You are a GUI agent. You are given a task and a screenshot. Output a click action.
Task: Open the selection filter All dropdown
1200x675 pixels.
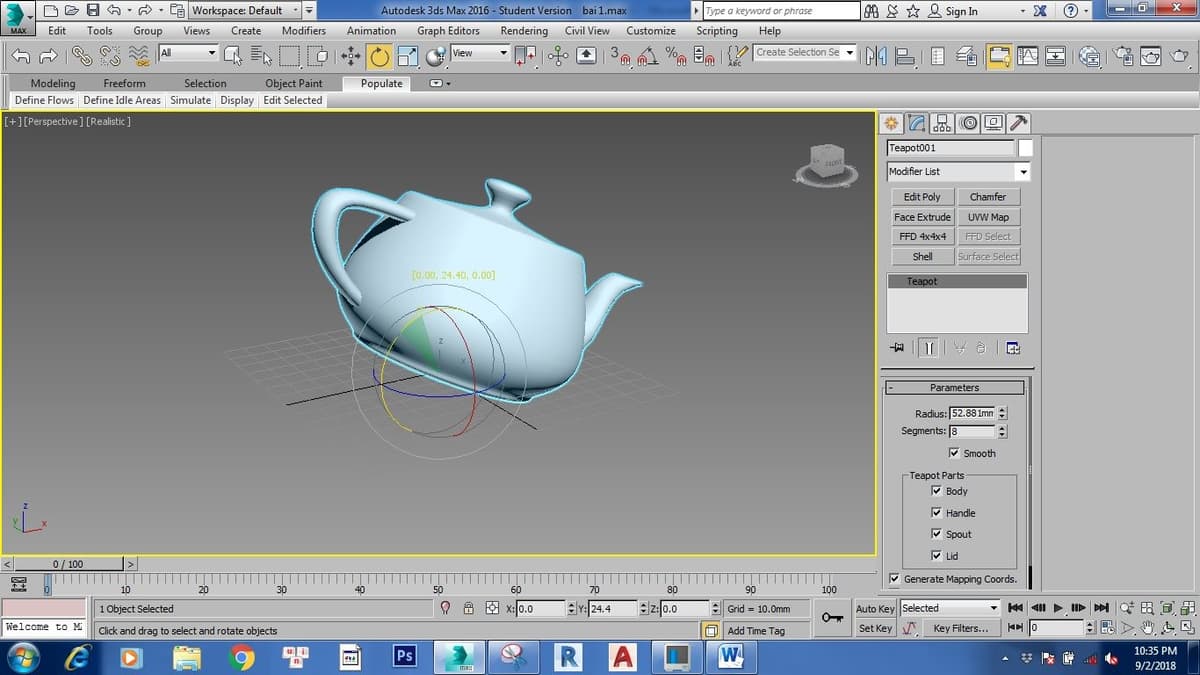click(188, 52)
